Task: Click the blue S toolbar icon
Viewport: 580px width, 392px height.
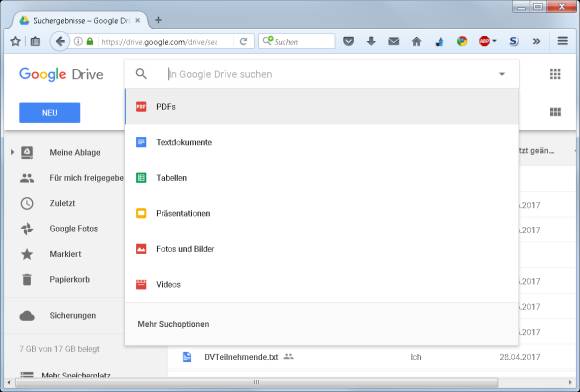Action: point(514,41)
